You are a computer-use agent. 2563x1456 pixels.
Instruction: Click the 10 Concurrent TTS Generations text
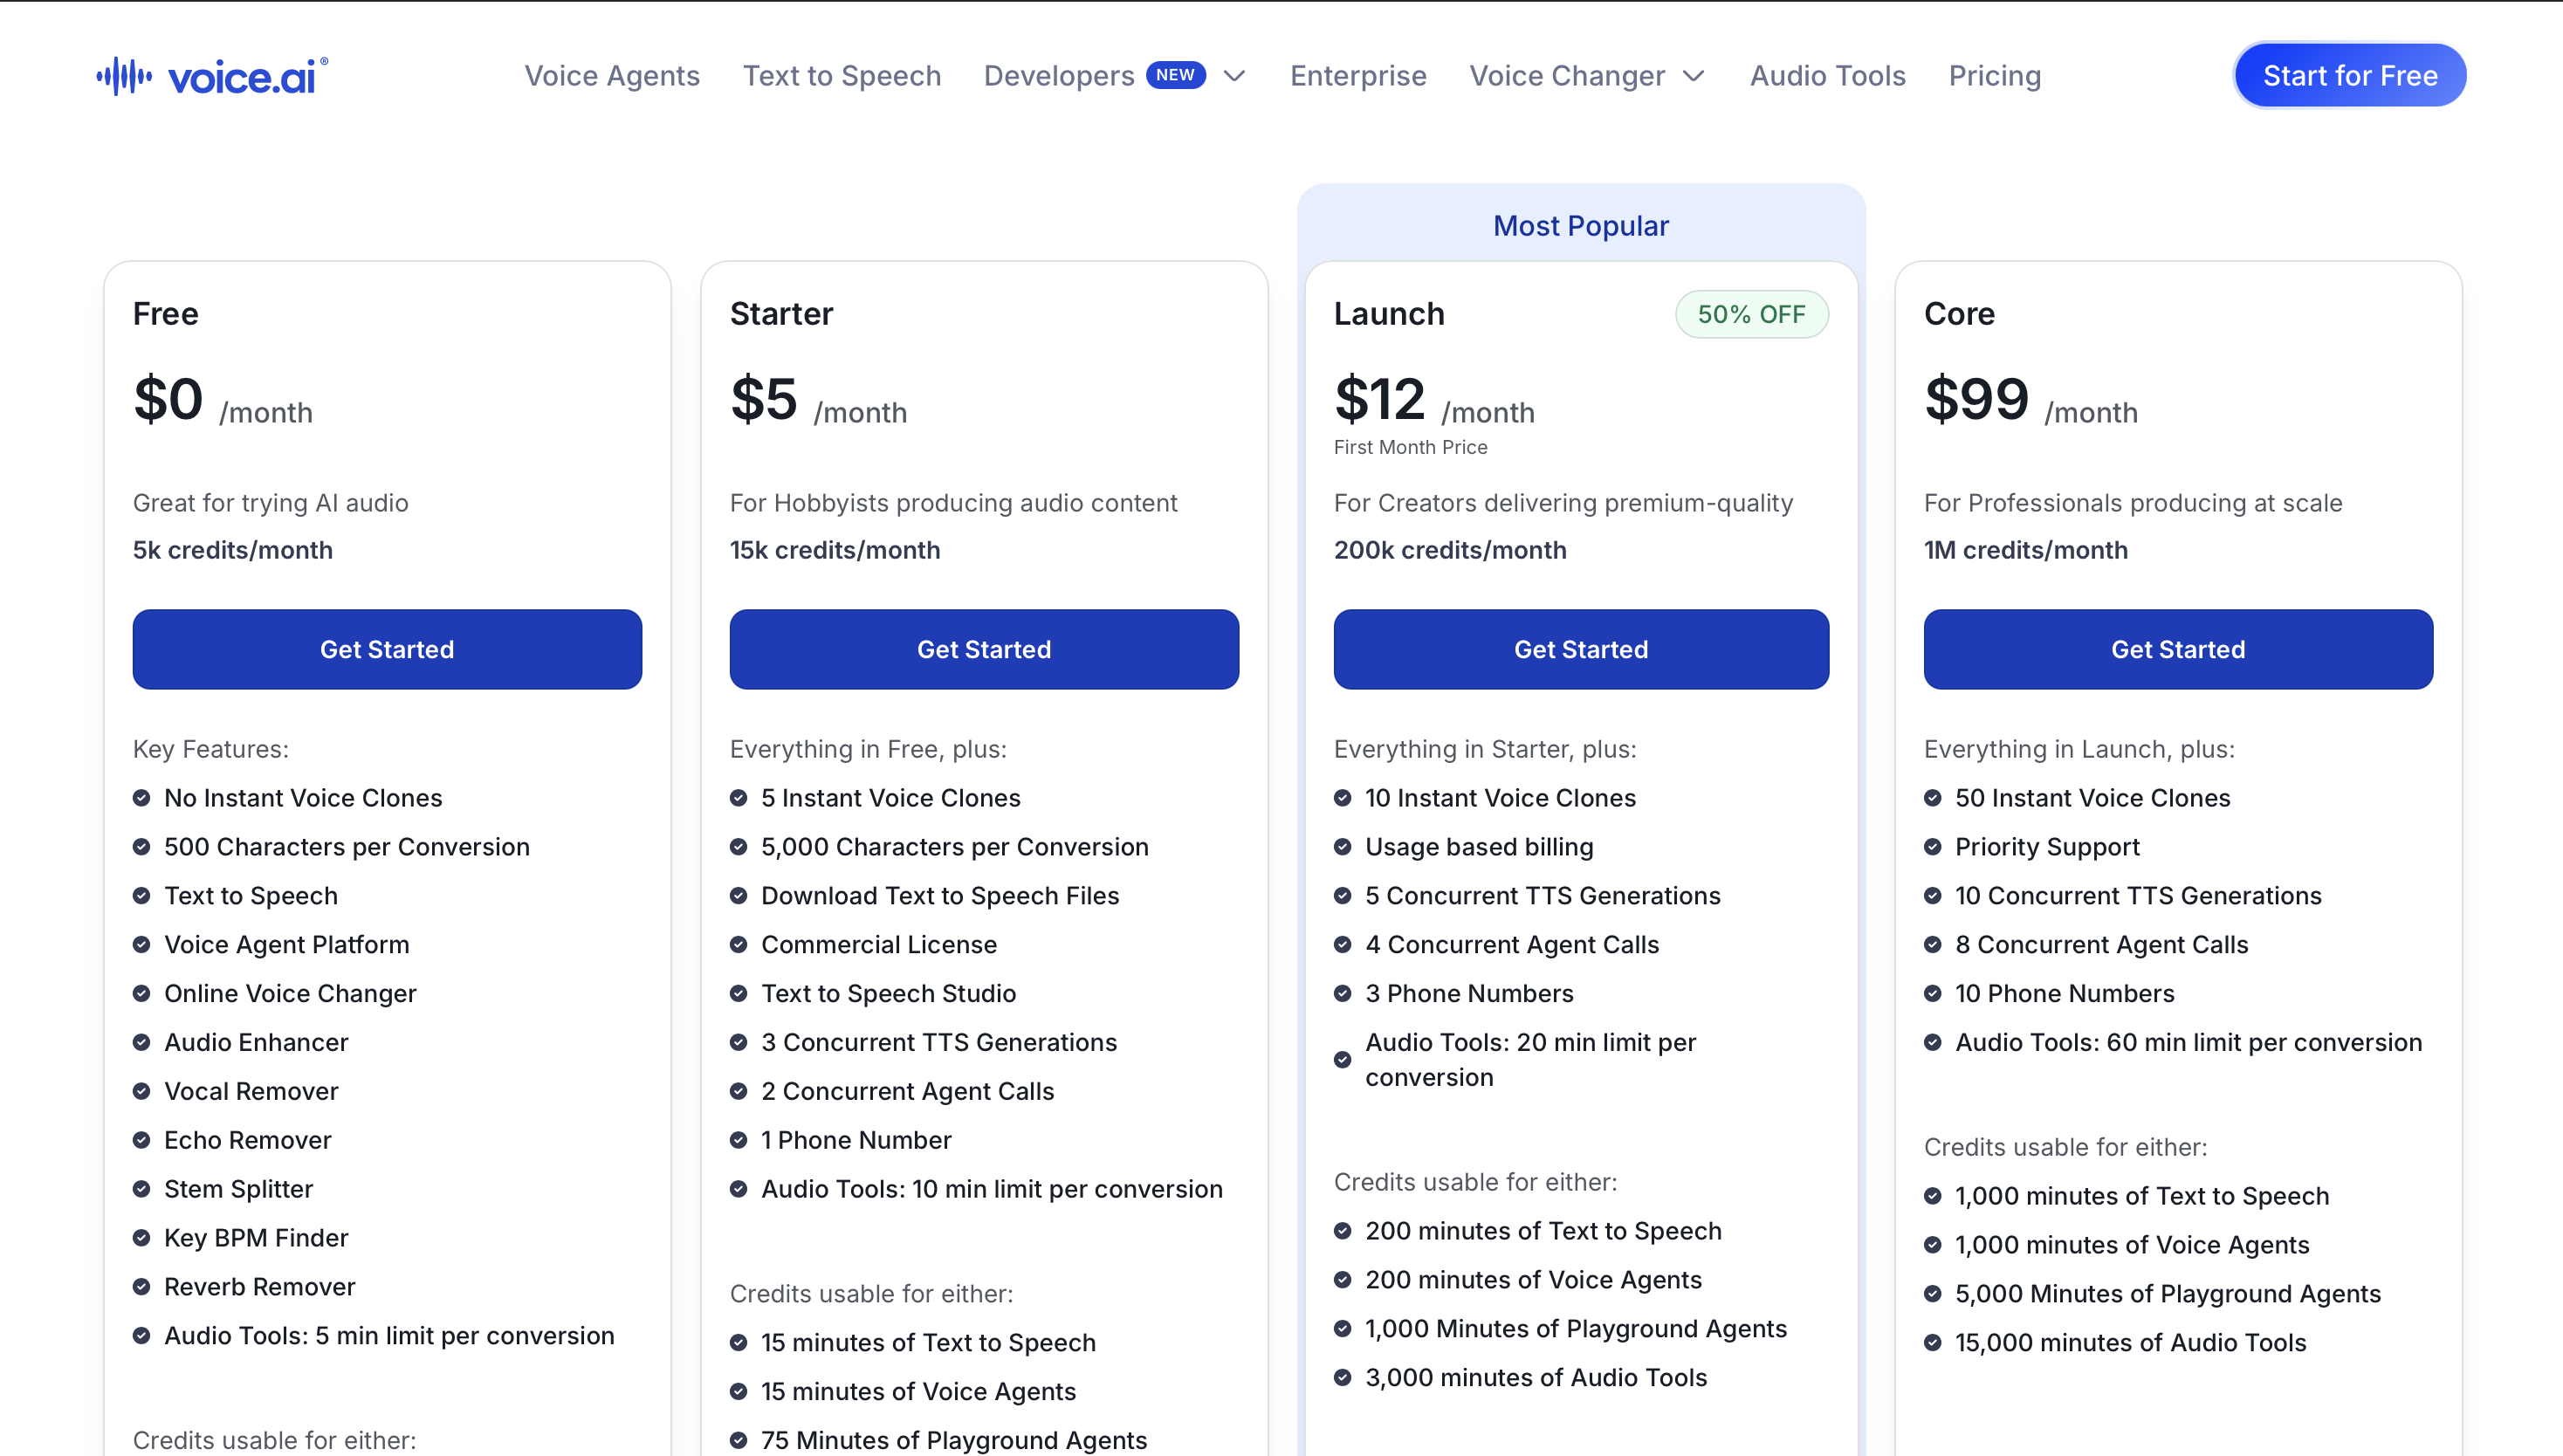[x=2138, y=896]
